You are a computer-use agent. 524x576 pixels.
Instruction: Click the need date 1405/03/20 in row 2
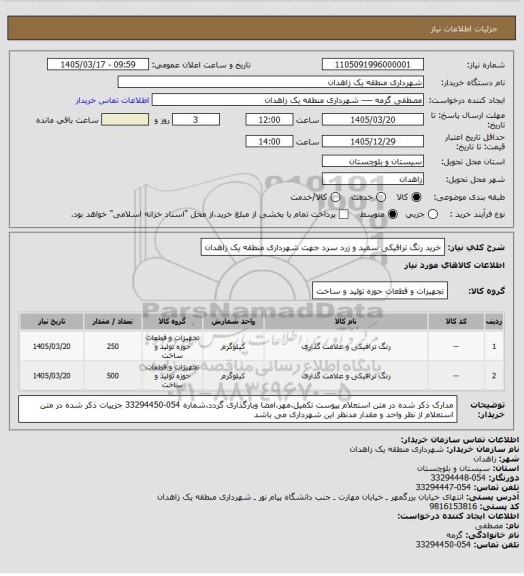tap(51, 376)
